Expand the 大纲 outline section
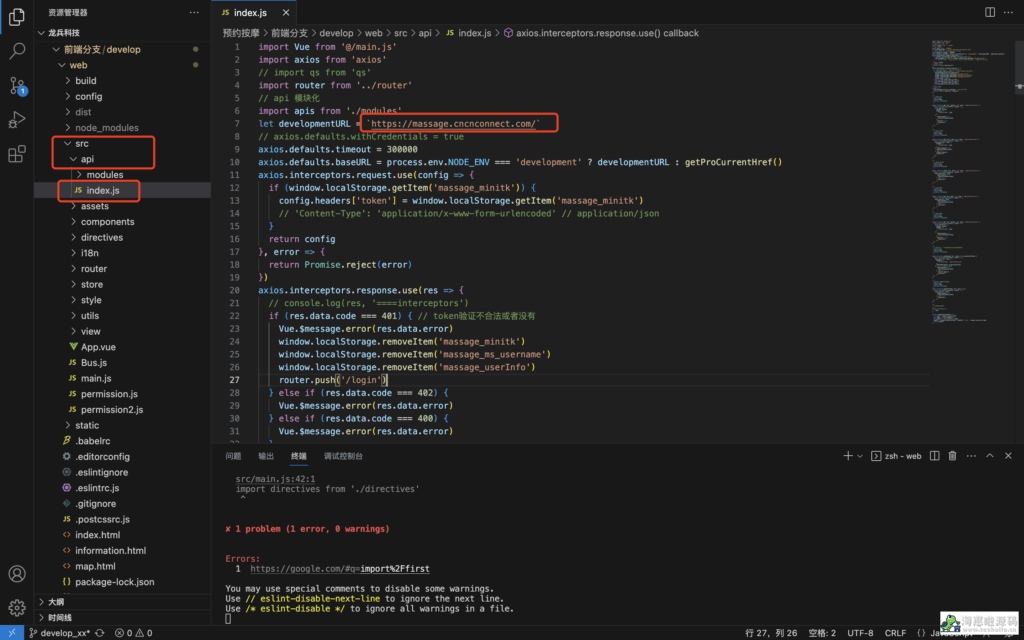Screen dimensions: 1024x640 point(56,601)
